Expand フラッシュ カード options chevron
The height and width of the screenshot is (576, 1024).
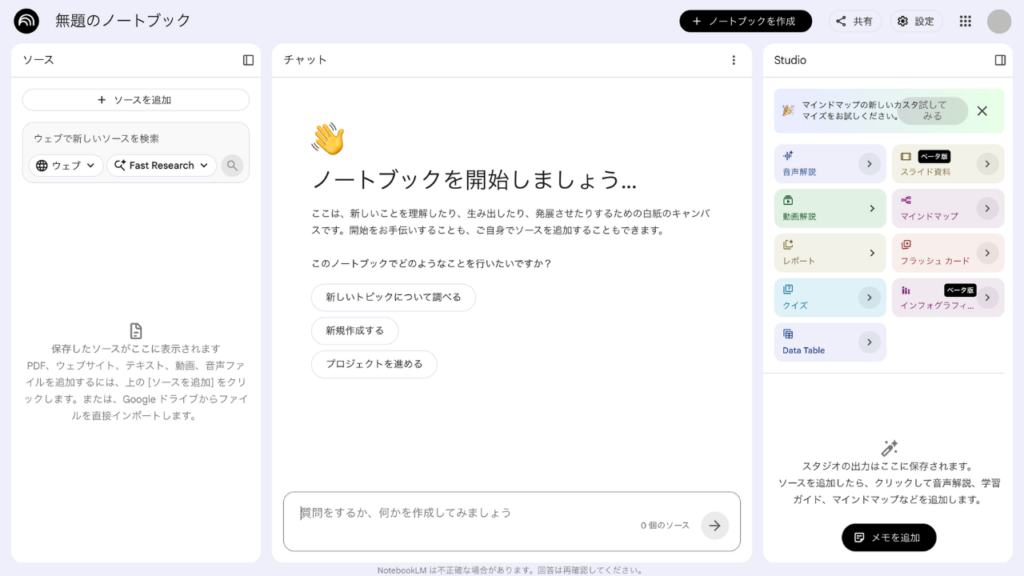click(987, 253)
